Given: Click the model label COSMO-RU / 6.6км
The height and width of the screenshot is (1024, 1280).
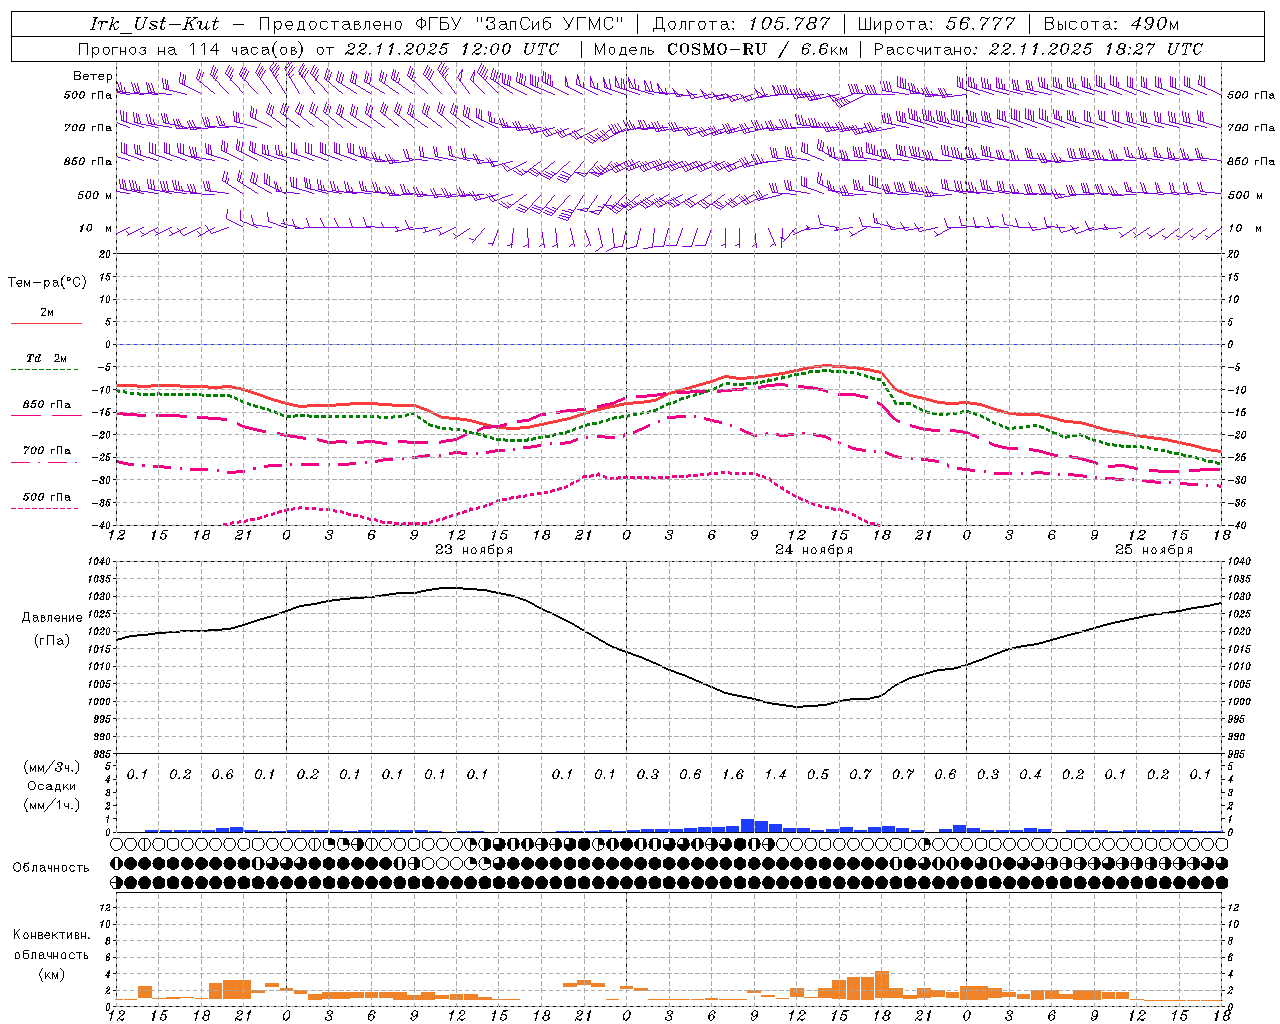Looking at the screenshot, I should [x=757, y=49].
